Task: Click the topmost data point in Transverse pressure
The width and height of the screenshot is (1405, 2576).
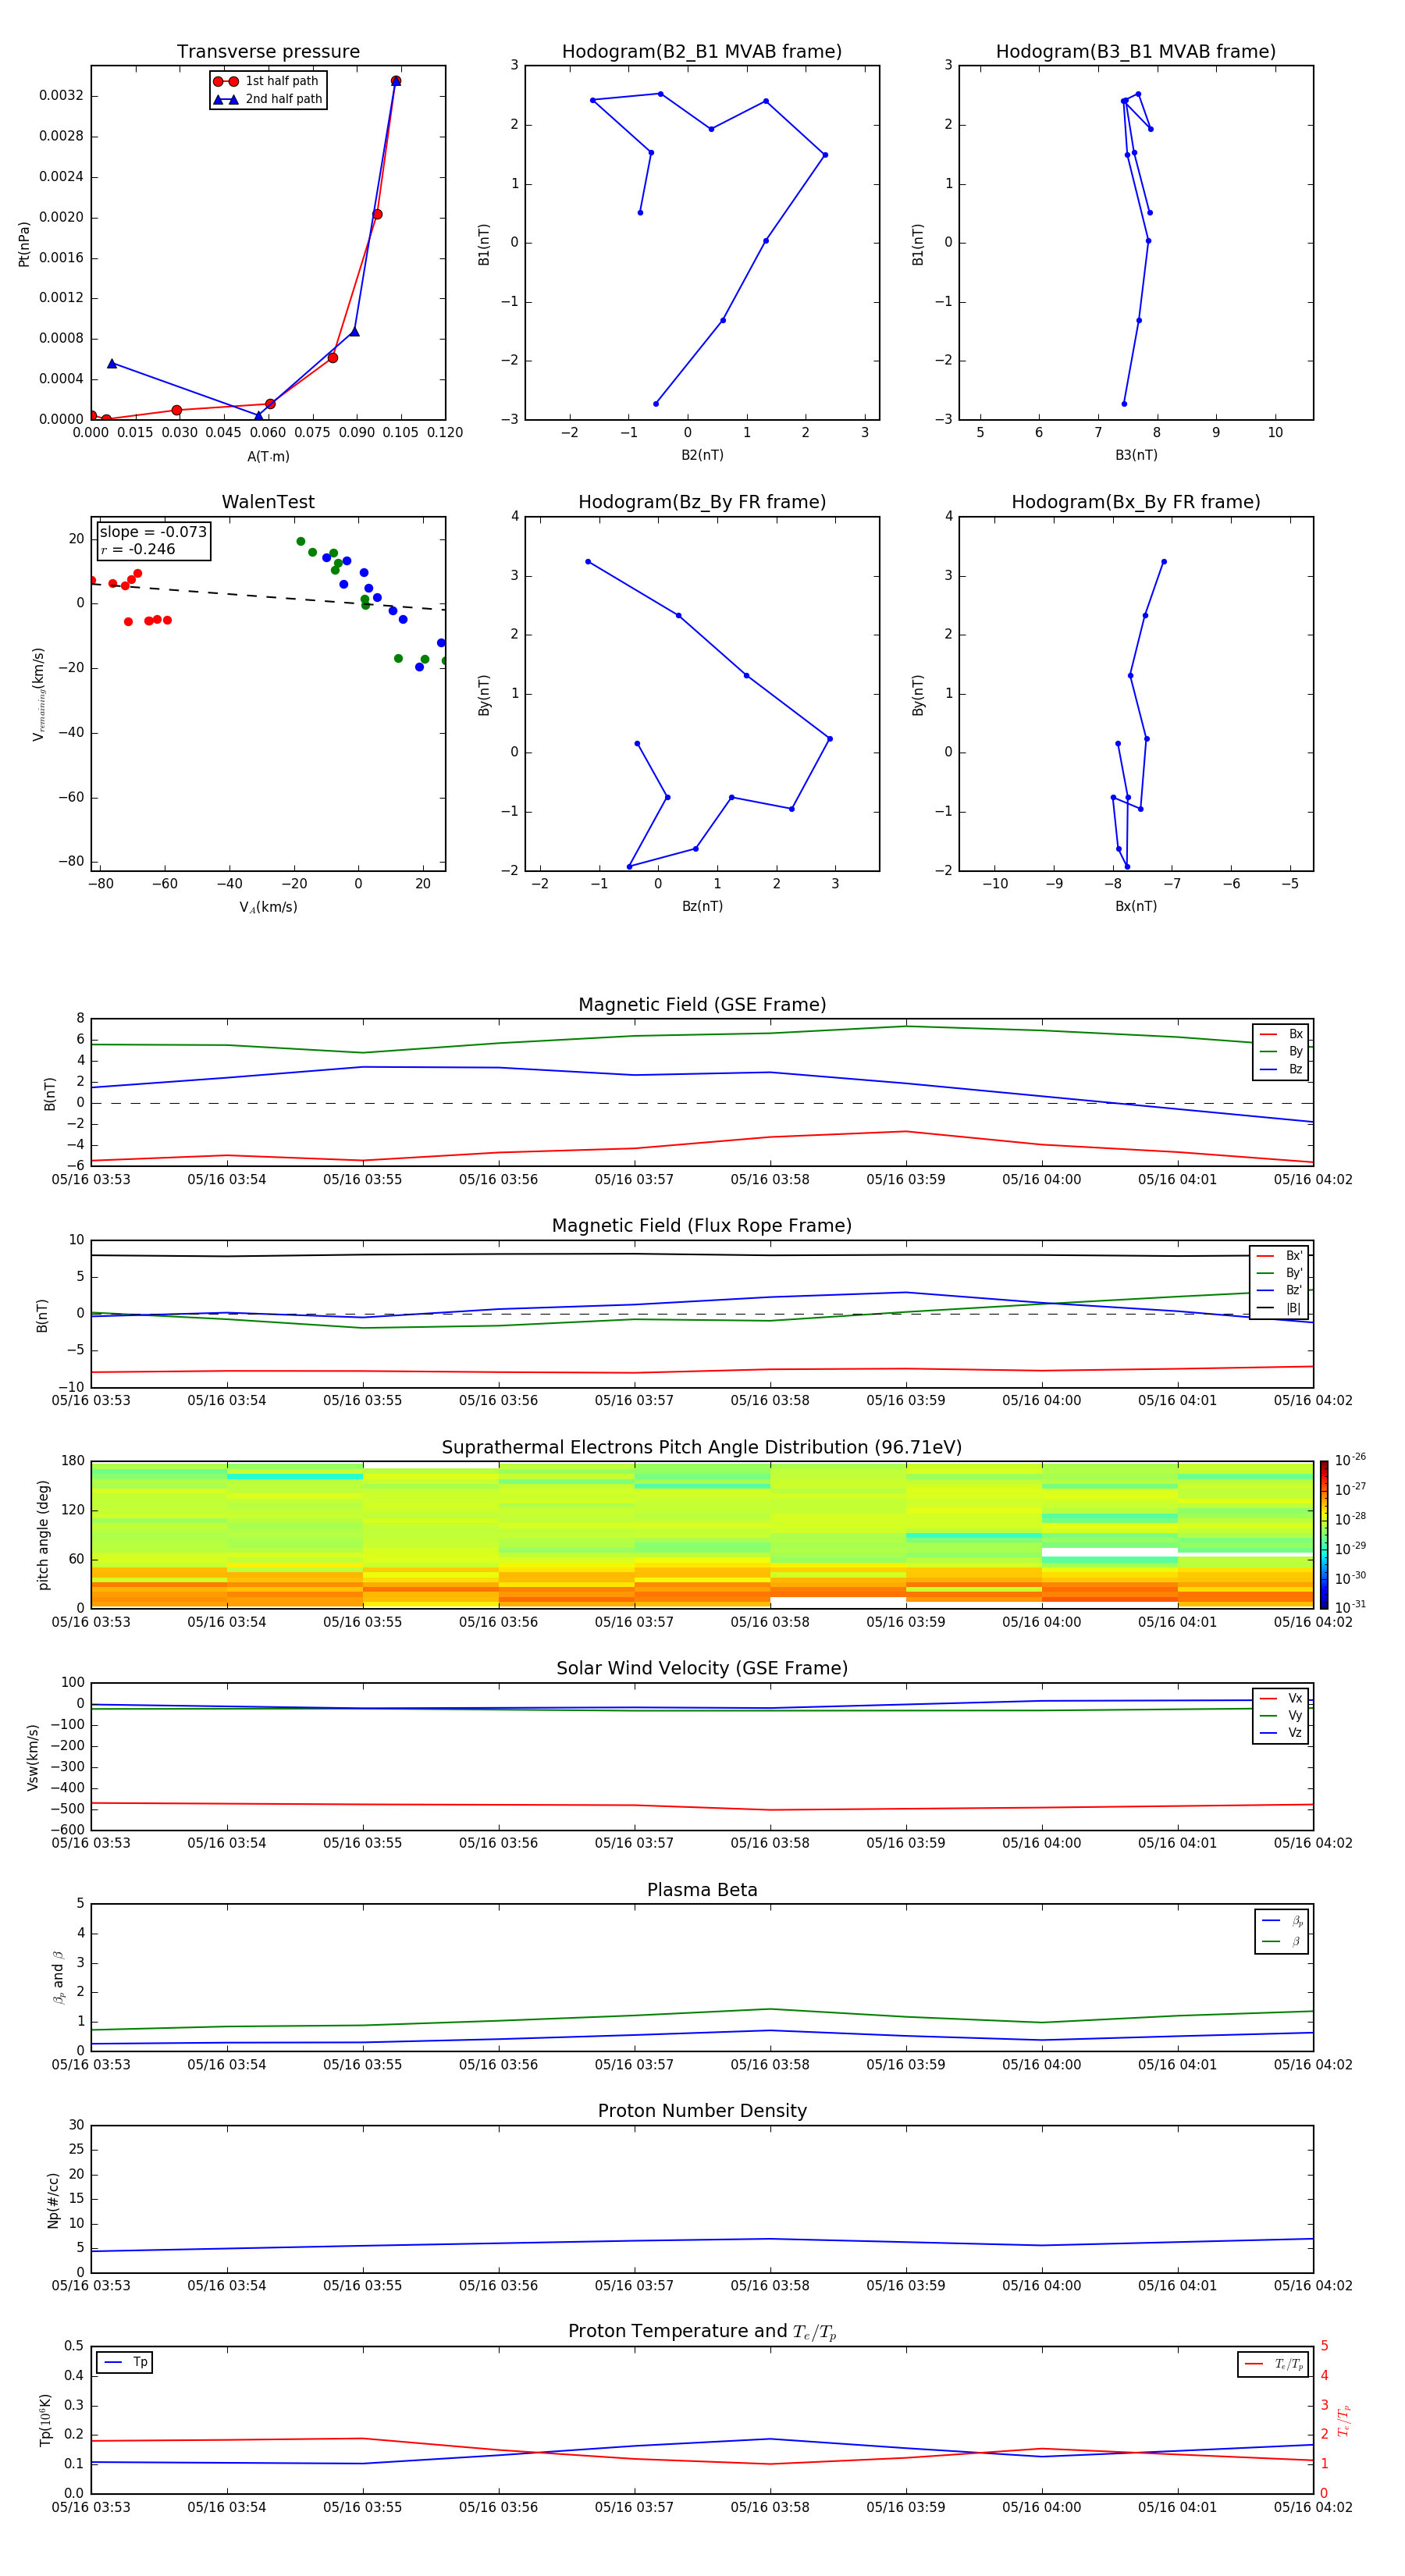Action: coord(396,81)
